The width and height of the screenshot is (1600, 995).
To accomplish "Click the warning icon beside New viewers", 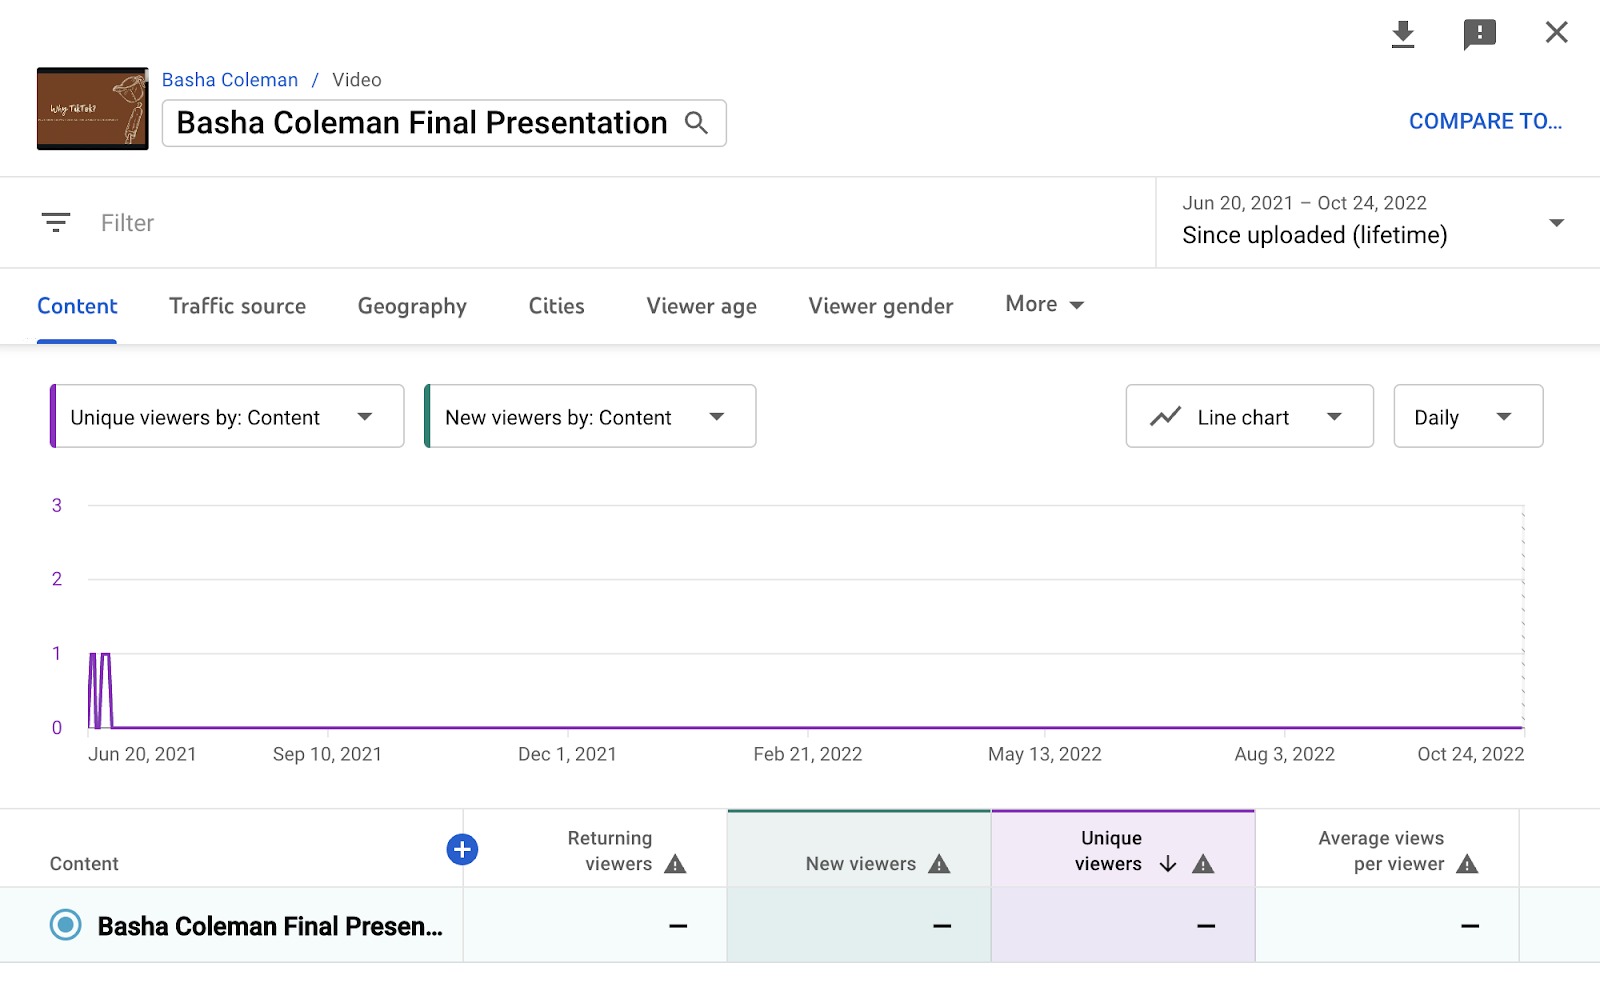I will point(940,864).
